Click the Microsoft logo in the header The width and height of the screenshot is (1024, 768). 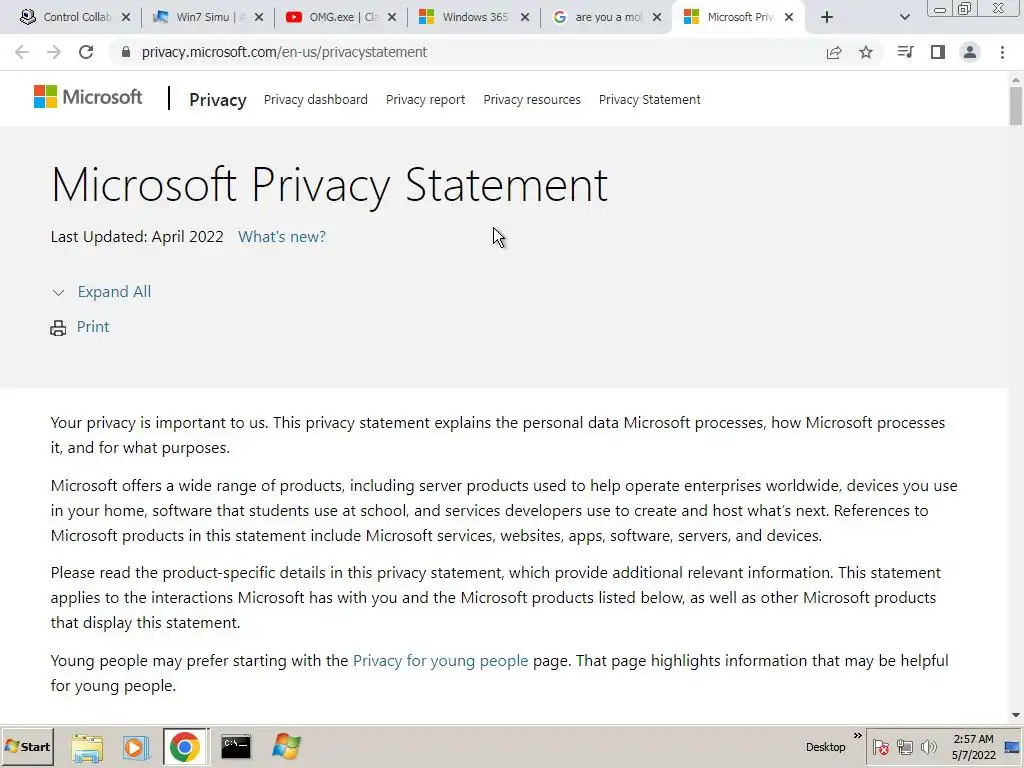click(x=88, y=97)
